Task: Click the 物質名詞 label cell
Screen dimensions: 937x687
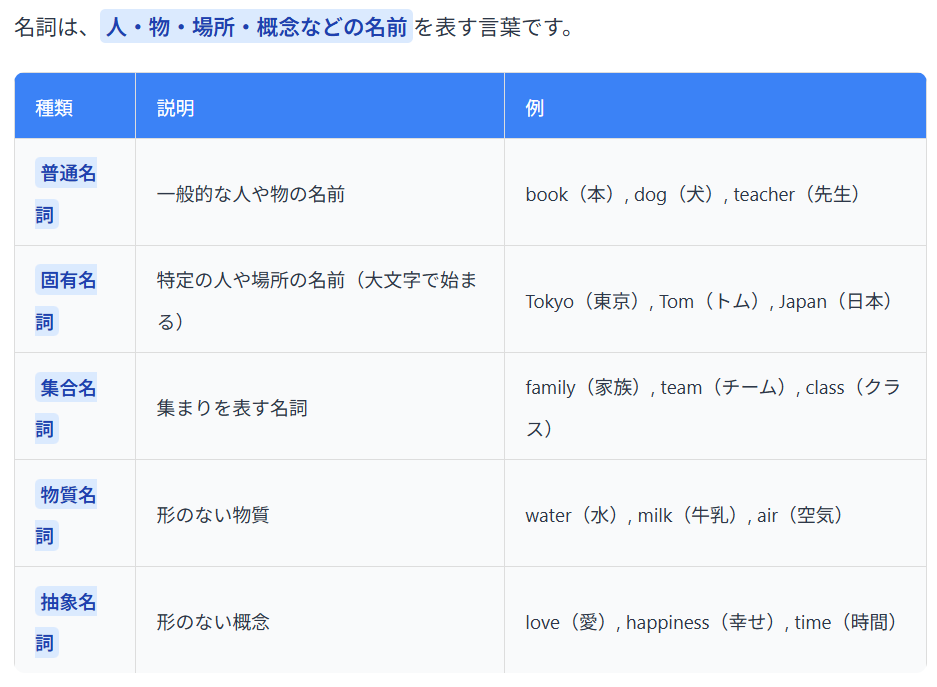Action: click(68, 495)
